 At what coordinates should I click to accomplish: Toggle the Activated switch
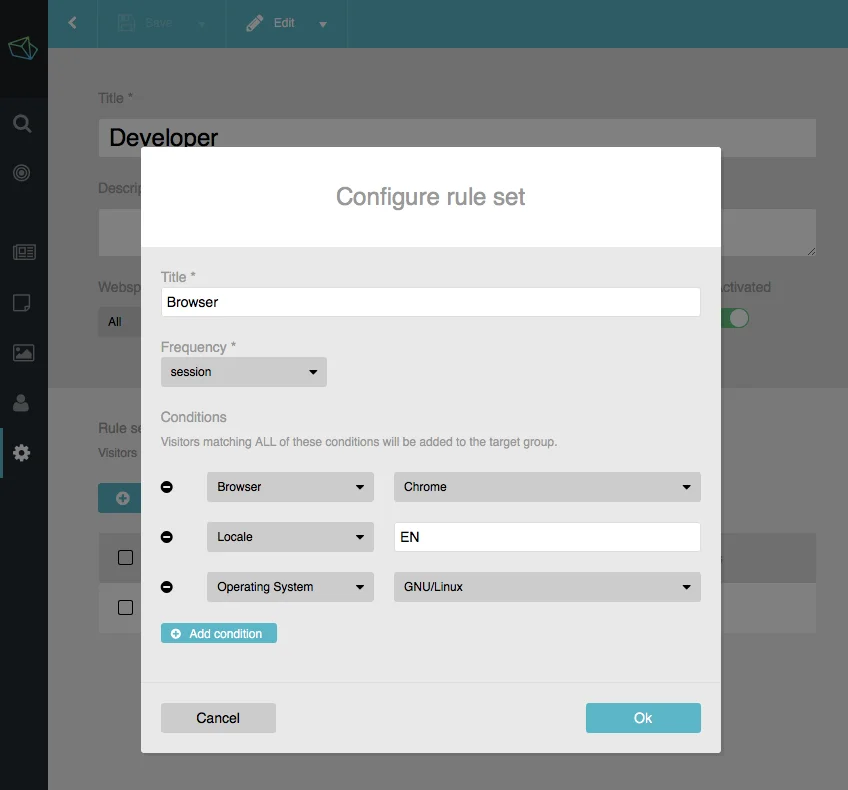[737, 318]
